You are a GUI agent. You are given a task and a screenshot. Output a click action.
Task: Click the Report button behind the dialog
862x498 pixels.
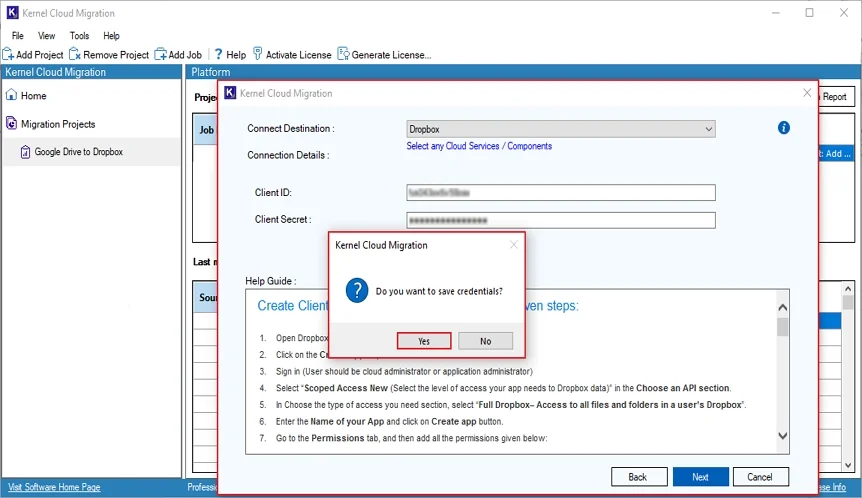tap(836, 97)
